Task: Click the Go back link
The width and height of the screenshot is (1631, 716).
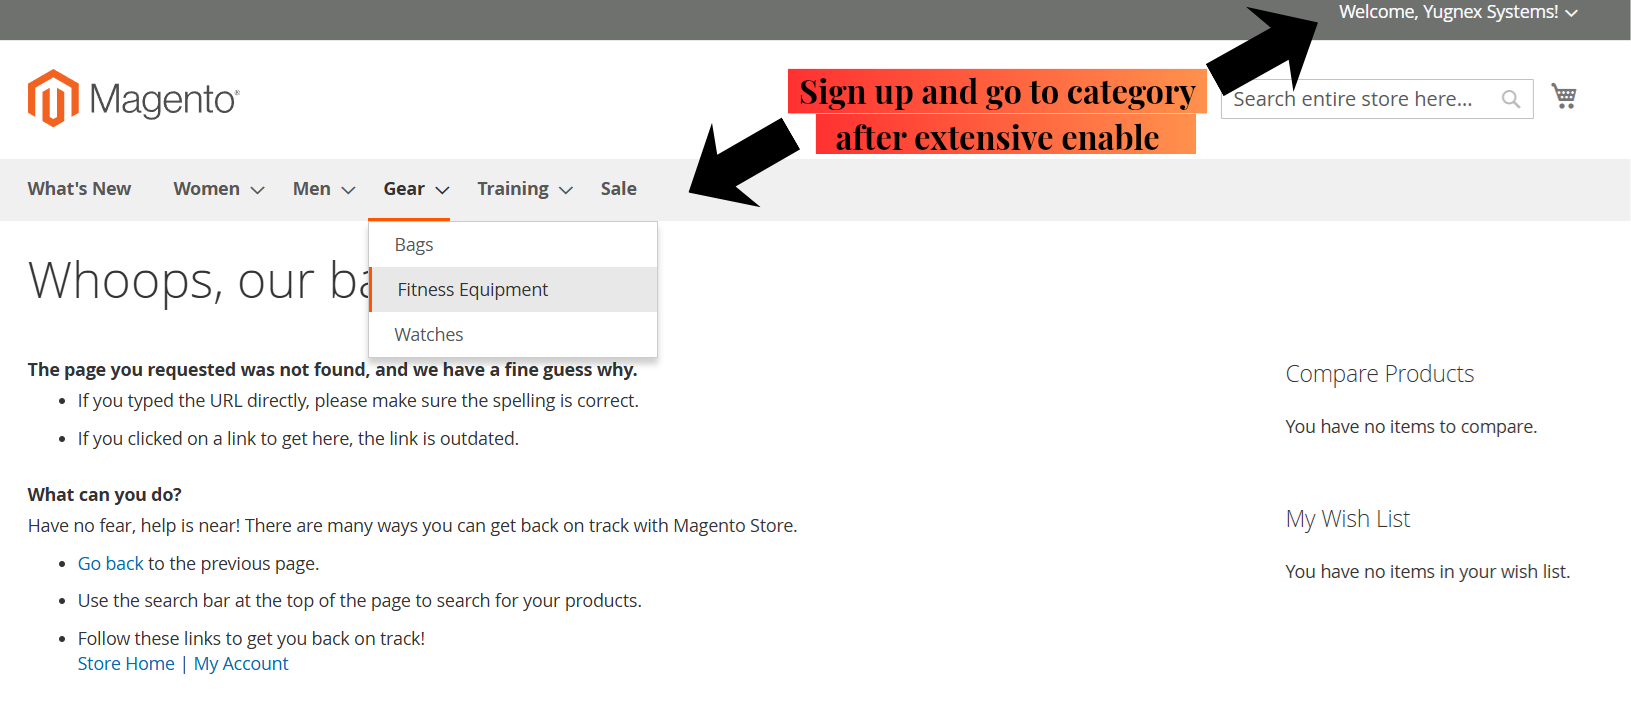Action: coord(111,564)
